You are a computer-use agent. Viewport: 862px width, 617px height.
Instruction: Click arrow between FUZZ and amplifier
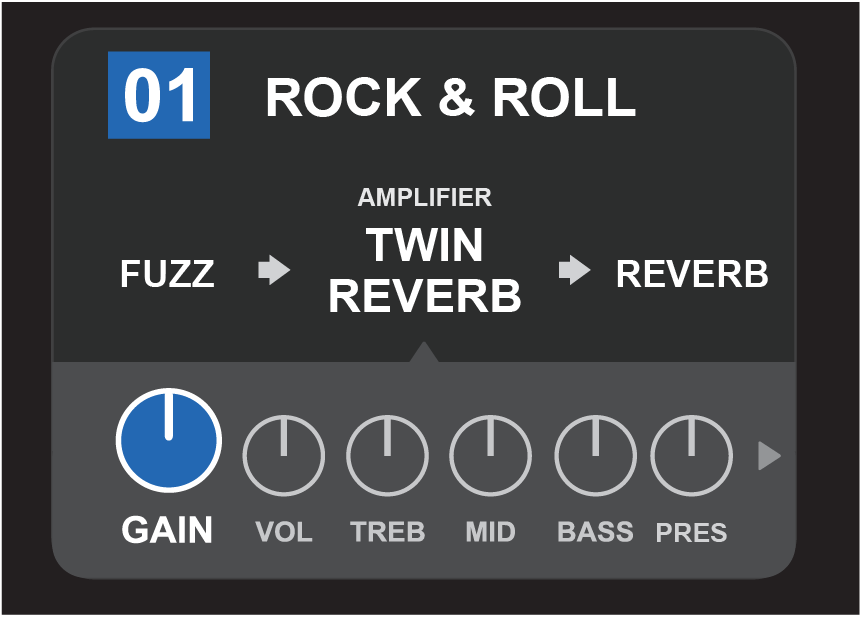[273, 270]
